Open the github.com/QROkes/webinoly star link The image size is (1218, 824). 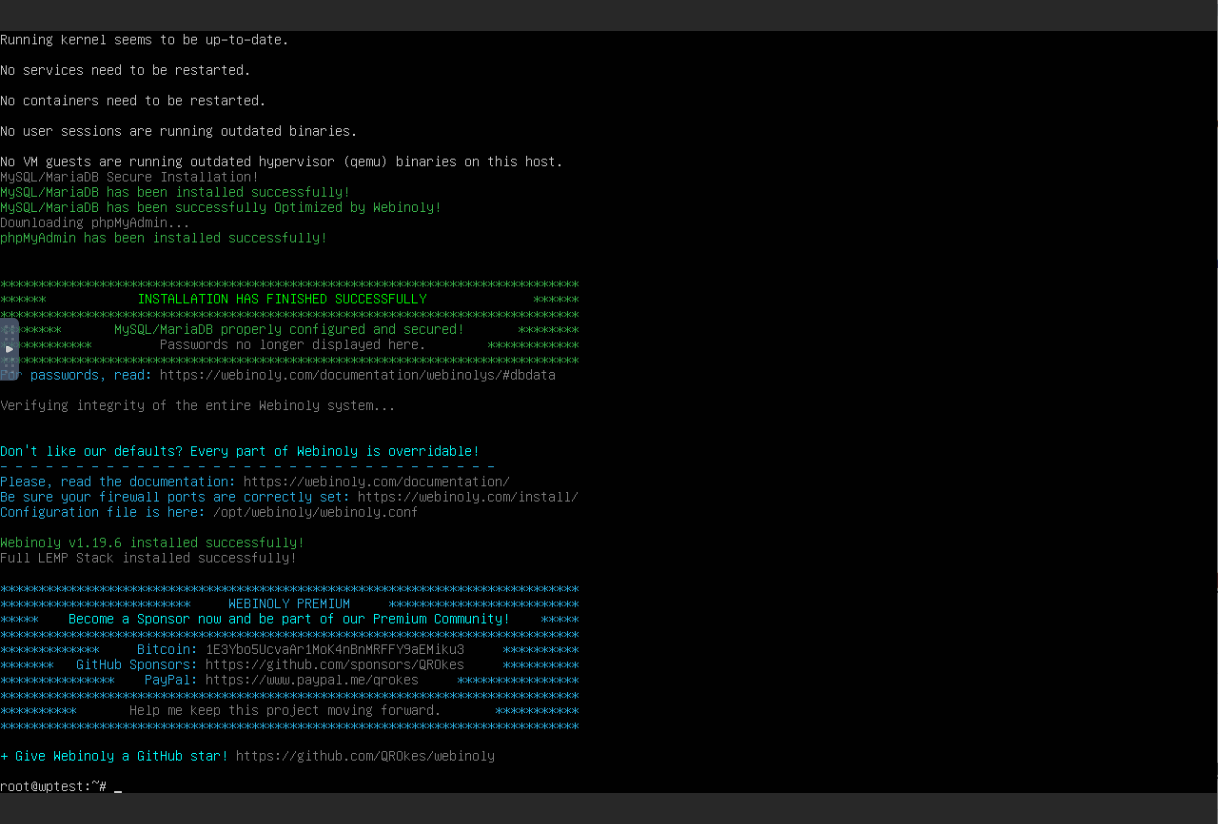tap(365, 756)
